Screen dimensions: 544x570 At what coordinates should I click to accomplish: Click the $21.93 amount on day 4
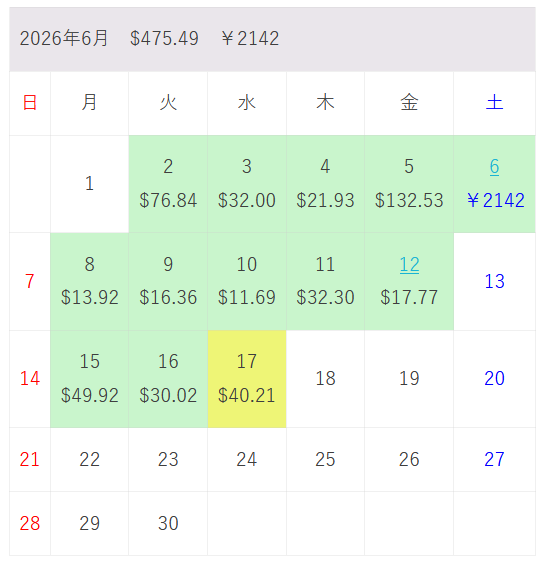click(x=325, y=200)
